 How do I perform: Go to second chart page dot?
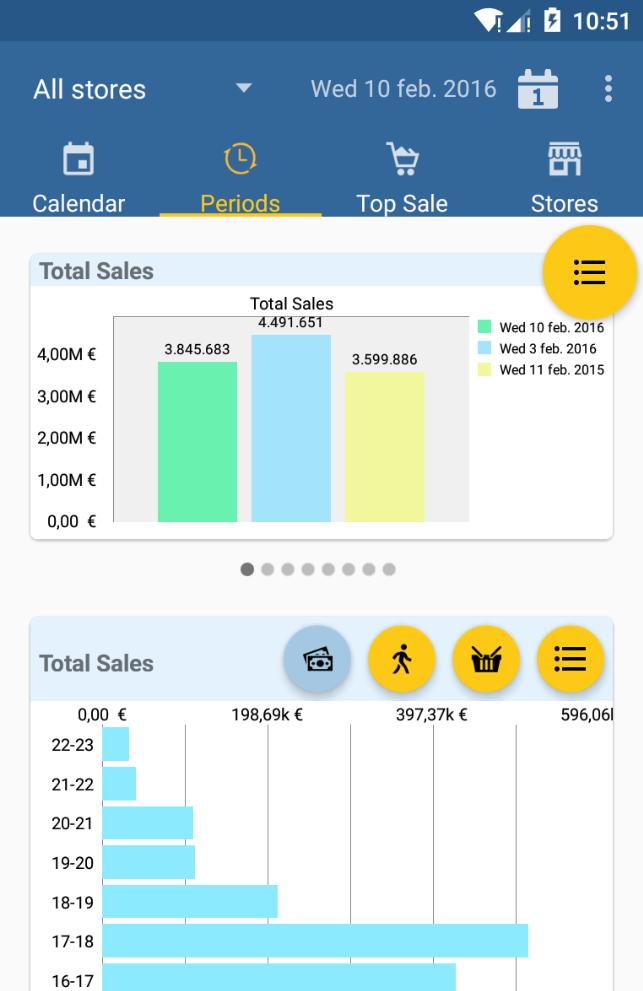pyautogui.click(x=267, y=569)
